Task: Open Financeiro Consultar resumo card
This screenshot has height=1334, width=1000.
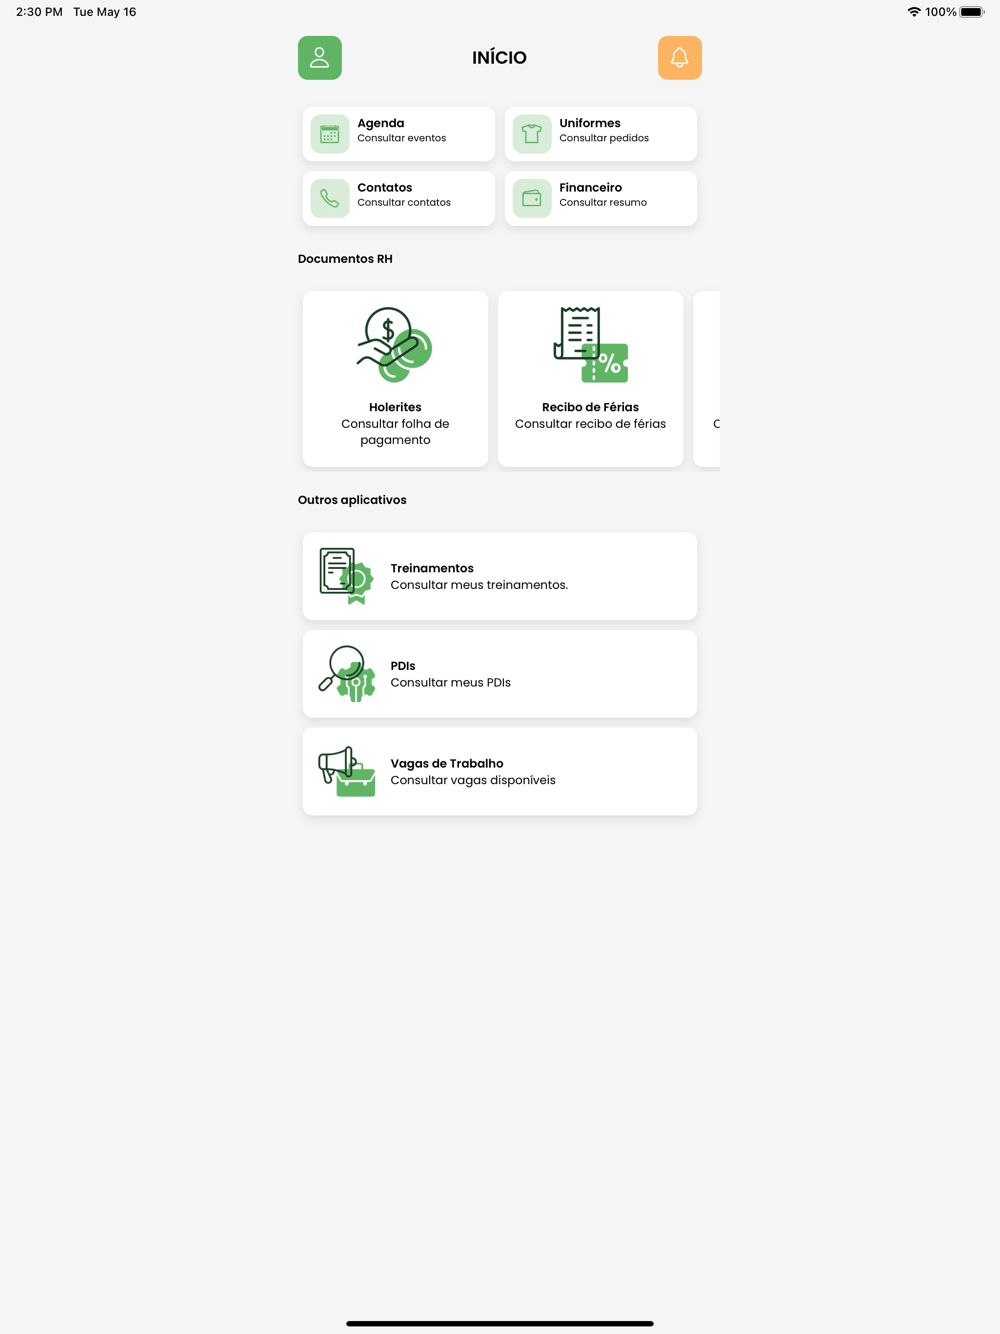Action: coord(601,198)
